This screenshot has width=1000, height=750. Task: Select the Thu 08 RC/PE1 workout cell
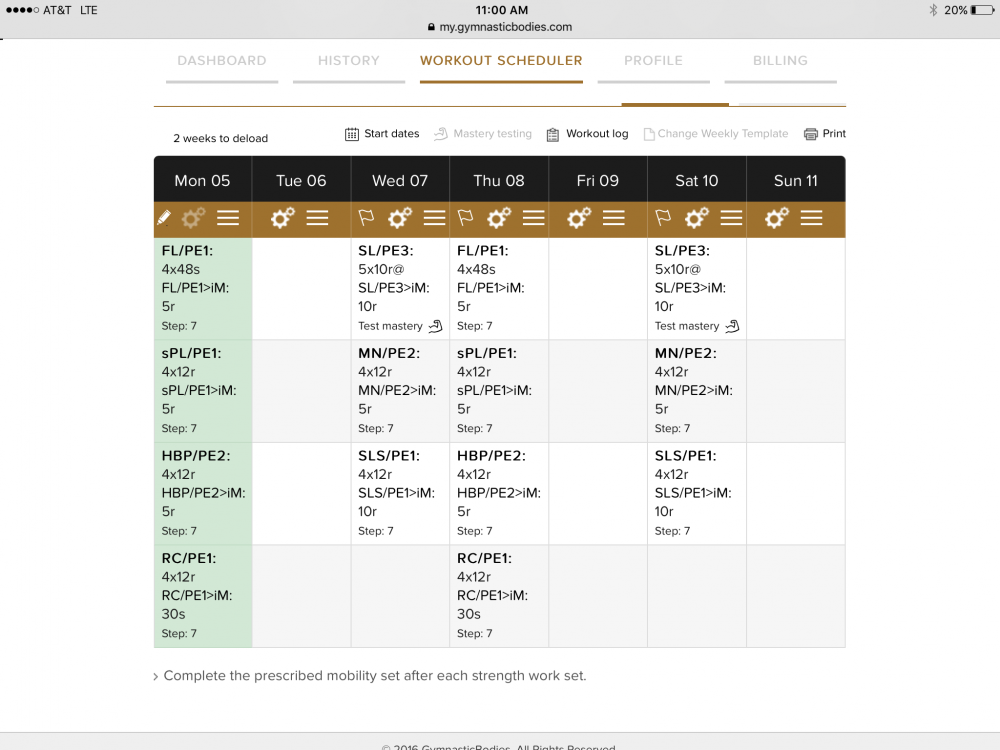pos(499,596)
